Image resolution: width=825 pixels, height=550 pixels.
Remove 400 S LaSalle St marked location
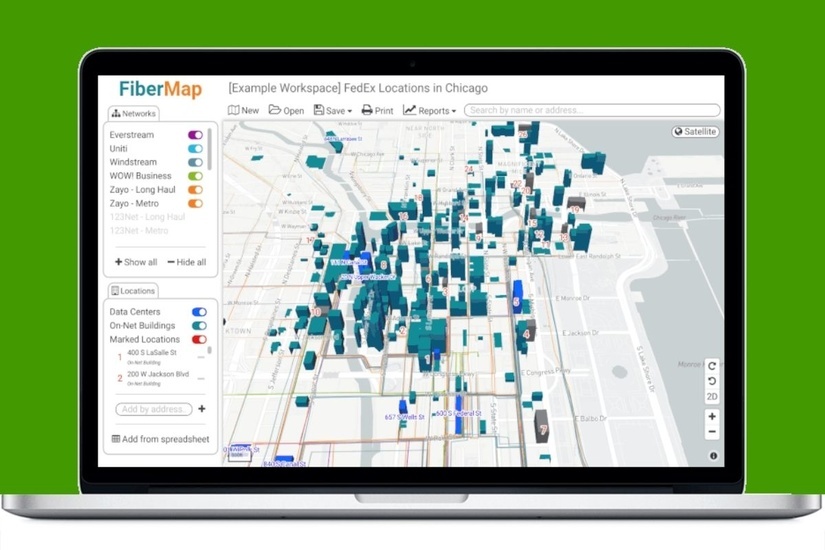pos(201,357)
